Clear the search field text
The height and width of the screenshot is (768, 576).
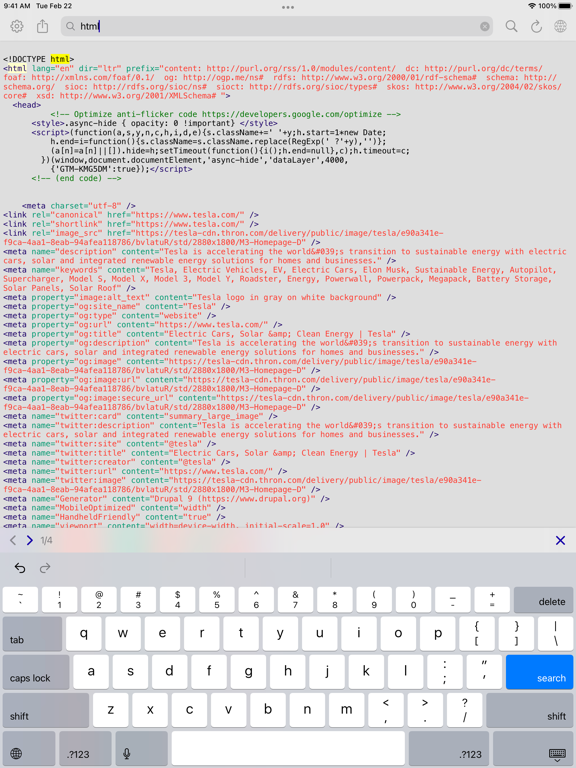(484, 26)
